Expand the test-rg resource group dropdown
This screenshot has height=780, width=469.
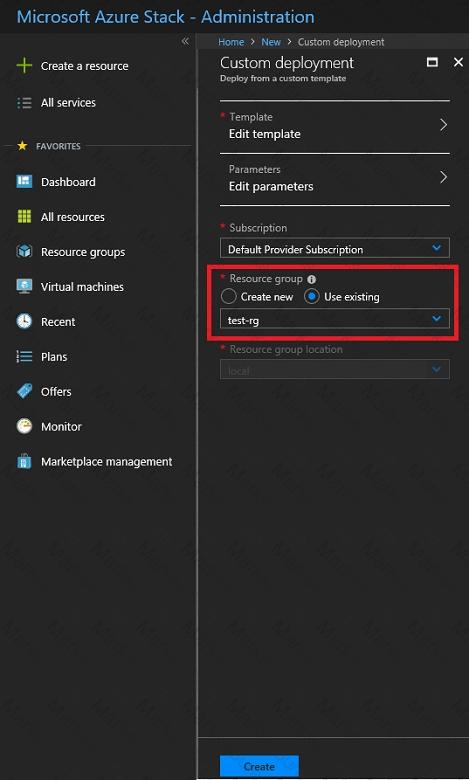coord(335,319)
